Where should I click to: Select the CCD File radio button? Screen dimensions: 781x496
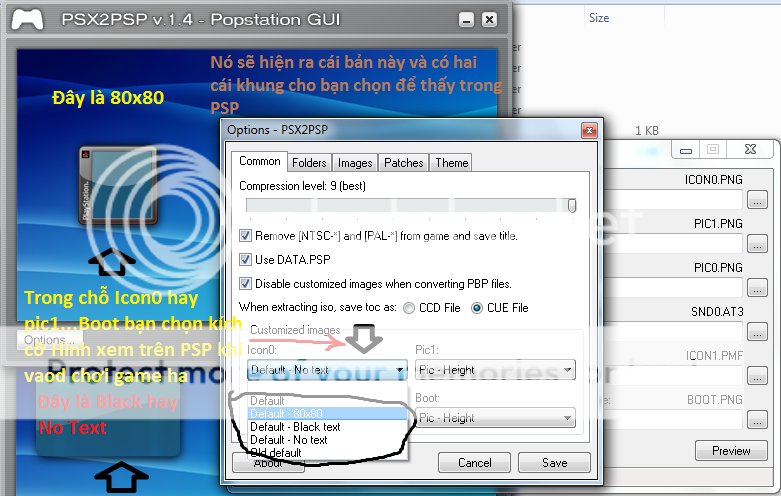pyautogui.click(x=409, y=308)
